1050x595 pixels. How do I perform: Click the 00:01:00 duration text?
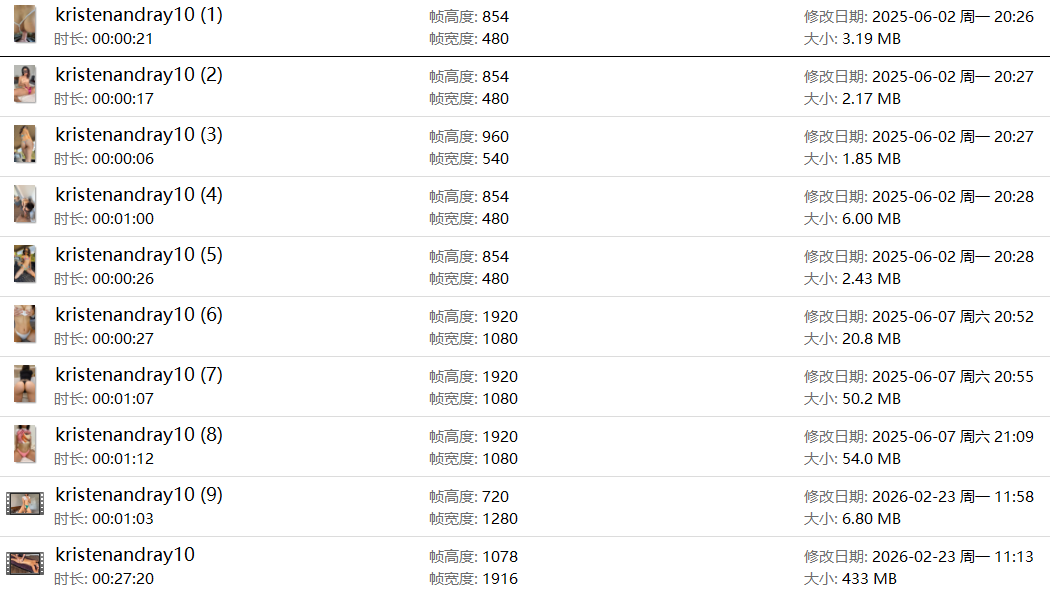pos(122,218)
